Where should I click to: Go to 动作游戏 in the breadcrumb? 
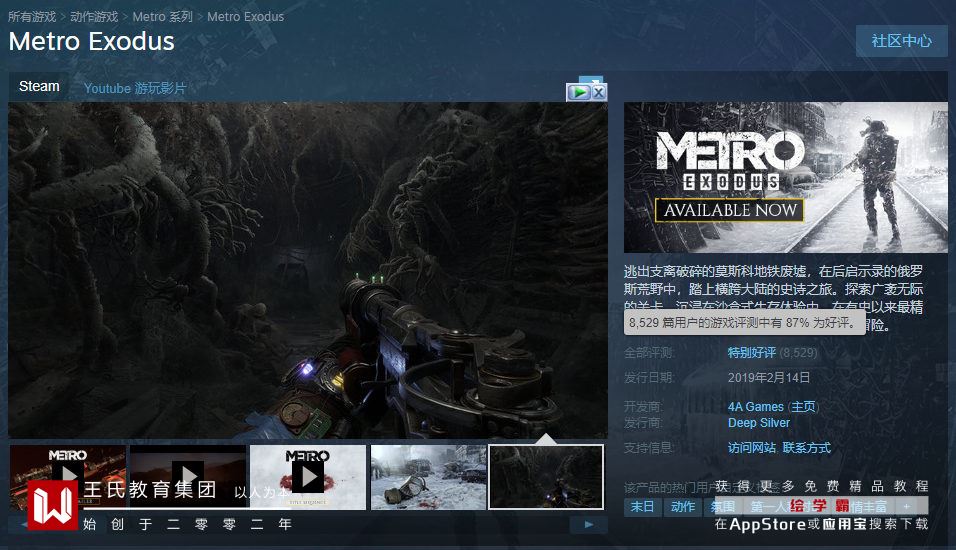pos(94,16)
